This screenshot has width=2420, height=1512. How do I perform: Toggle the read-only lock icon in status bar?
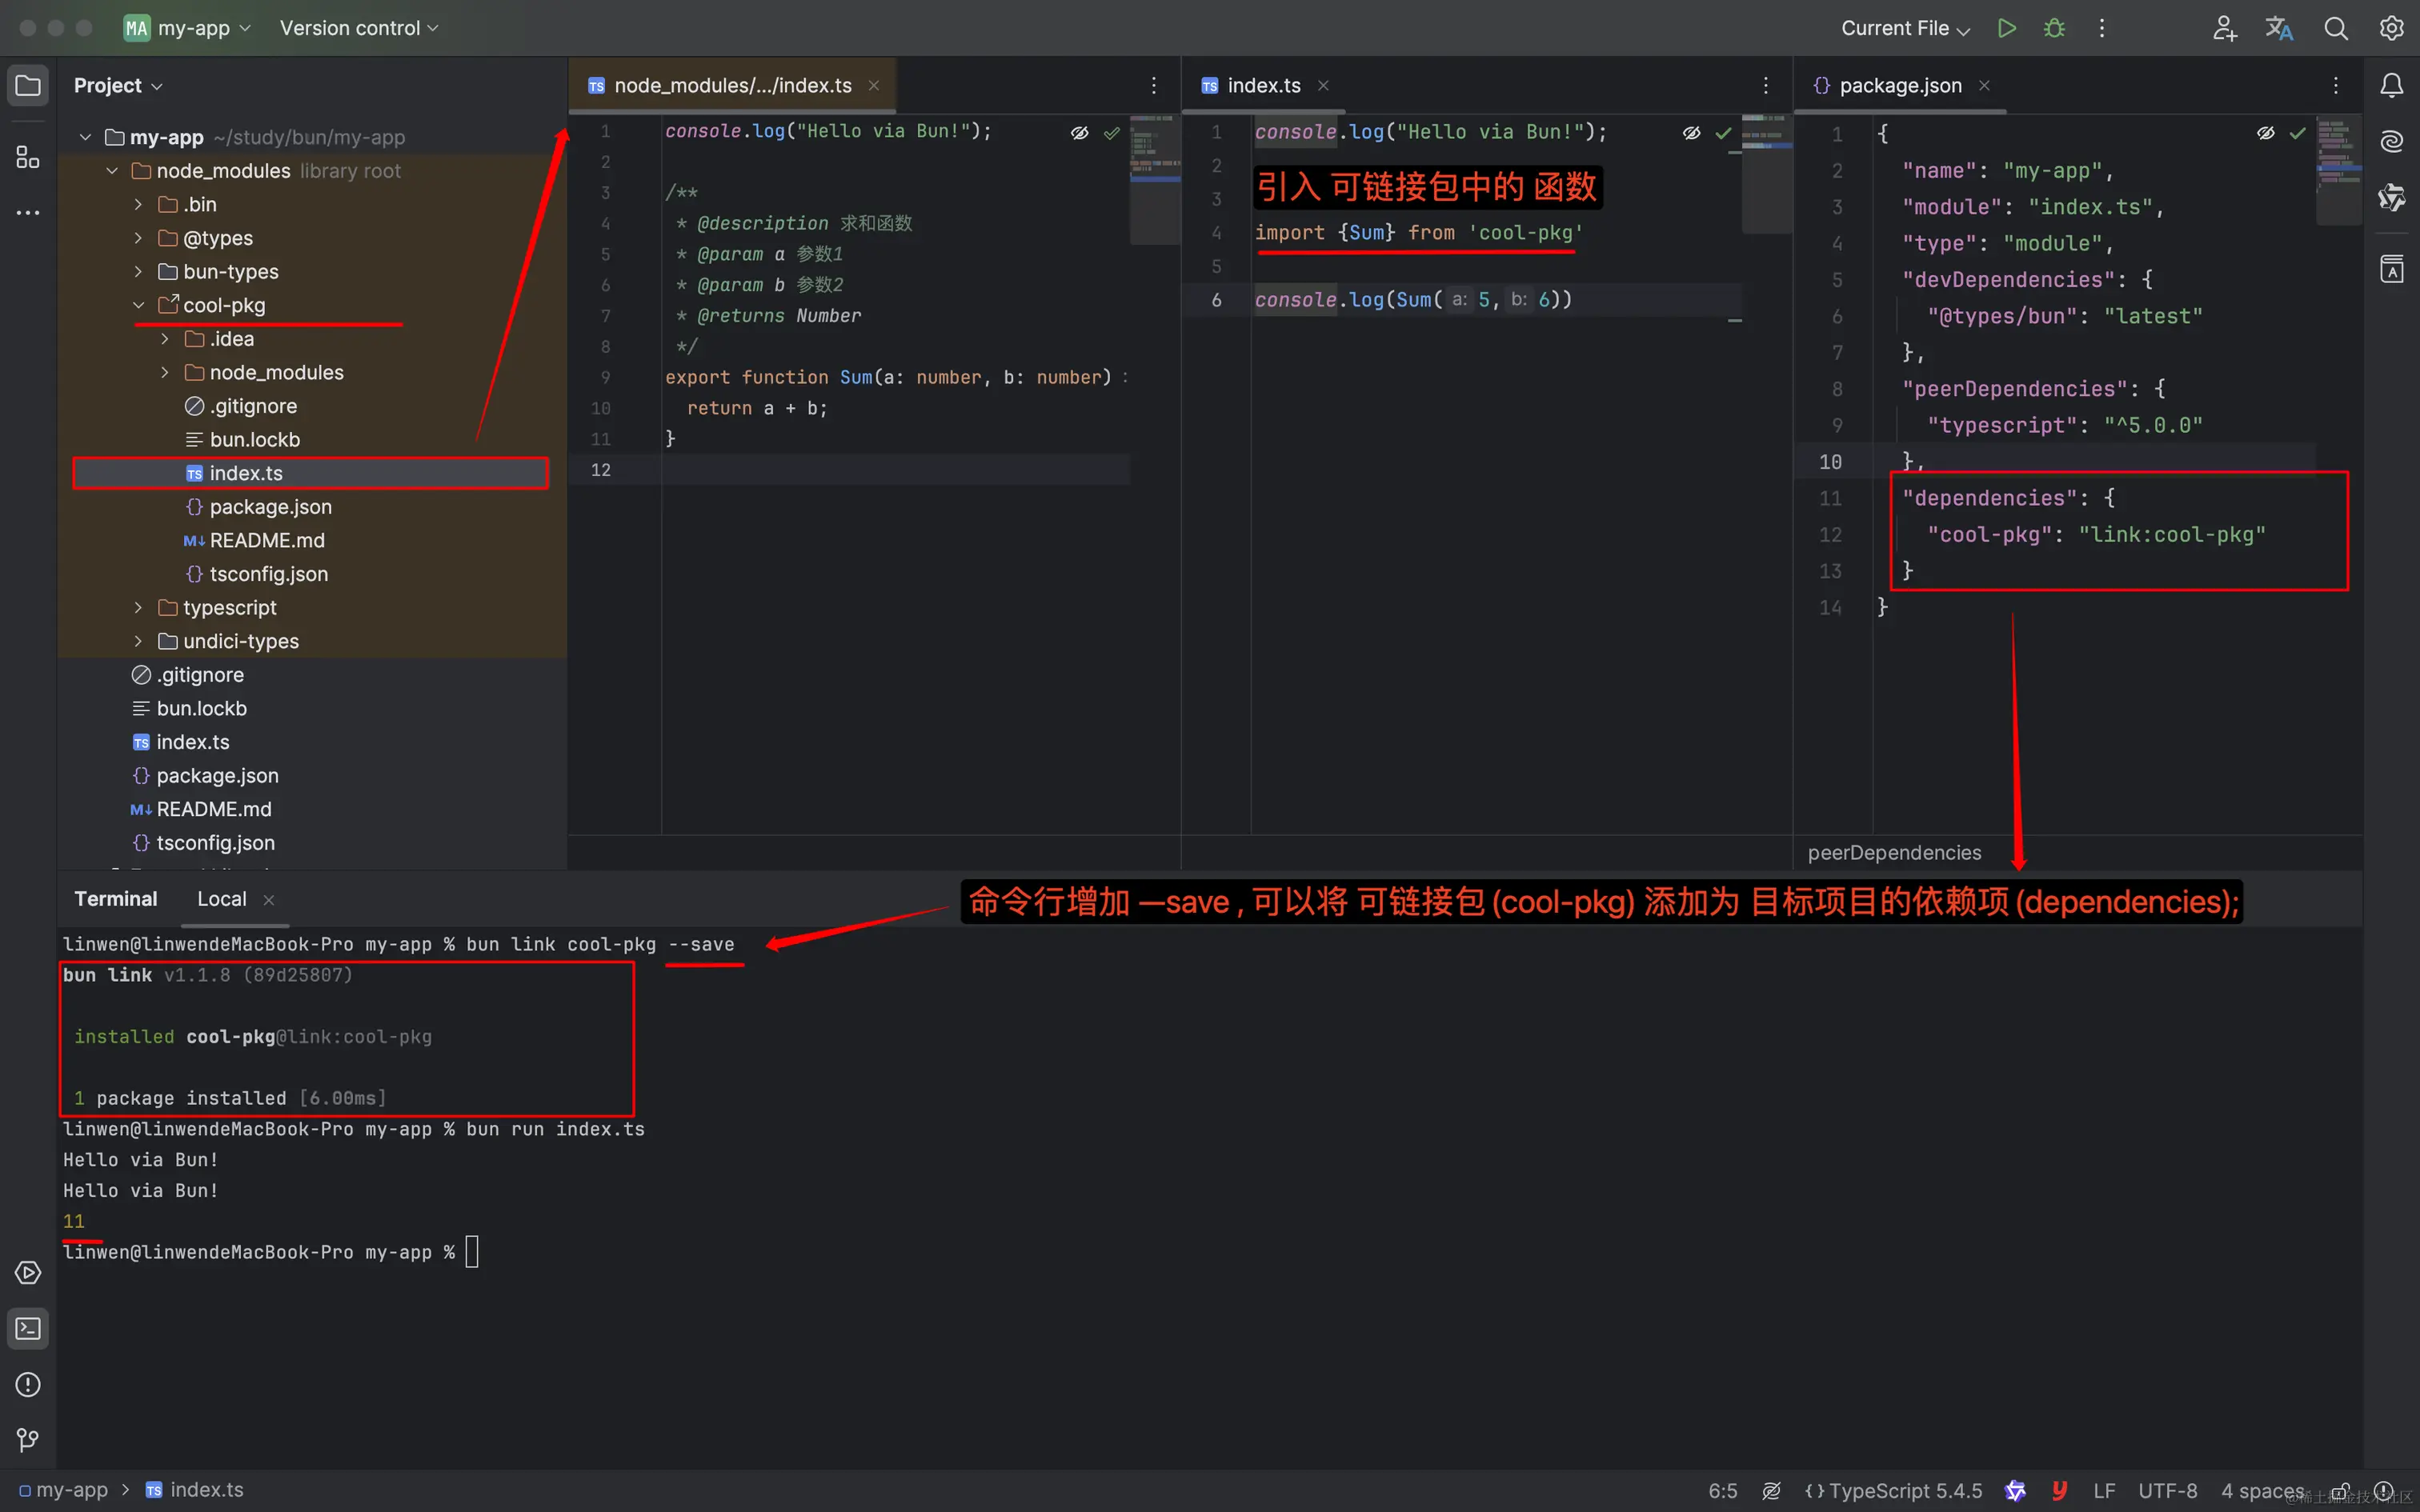coord(2340,1491)
